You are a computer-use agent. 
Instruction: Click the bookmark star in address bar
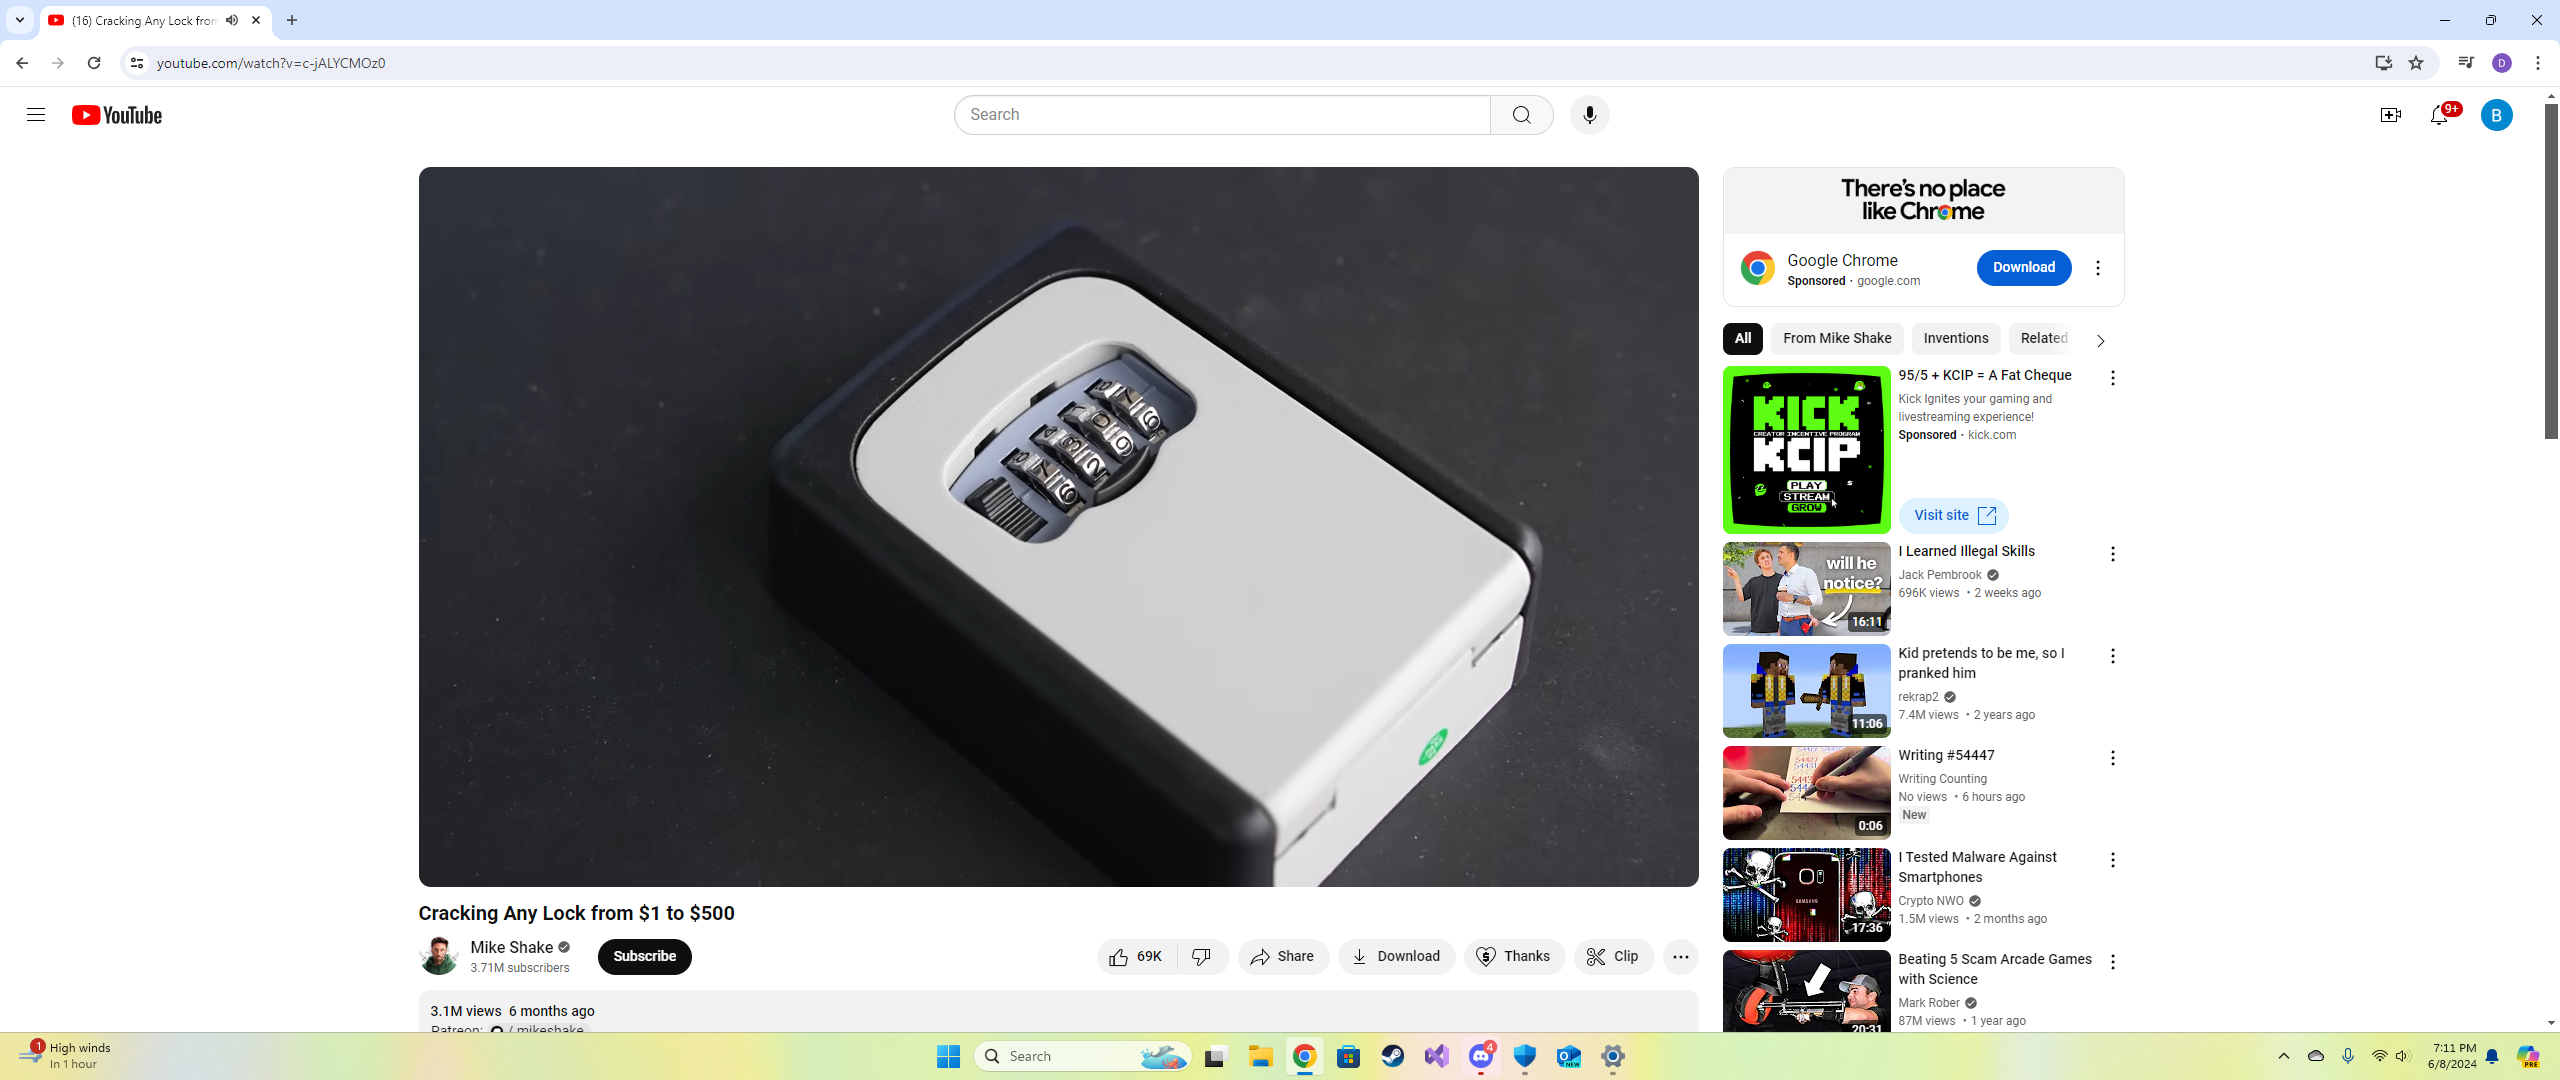pos(2416,63)
